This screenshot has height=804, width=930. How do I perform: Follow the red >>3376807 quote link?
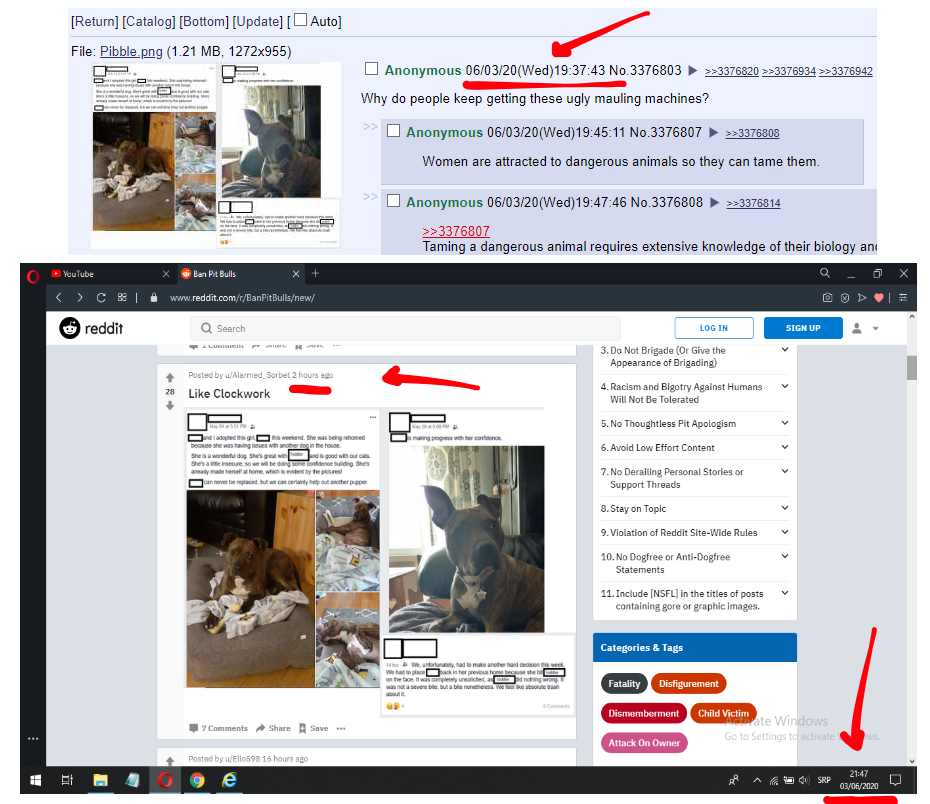[x=456, y=231]
